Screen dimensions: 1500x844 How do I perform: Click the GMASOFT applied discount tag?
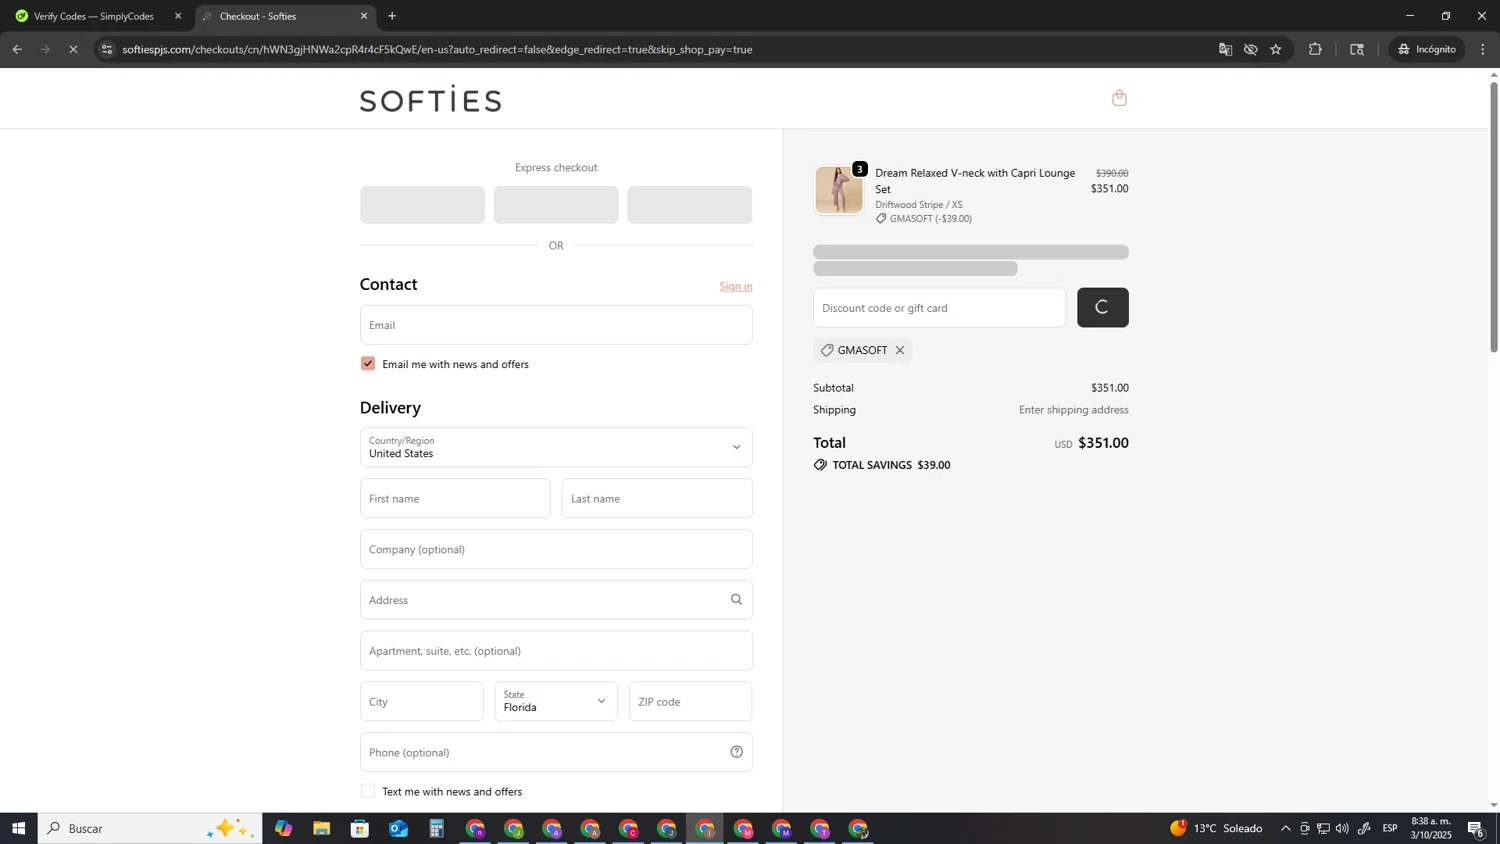click(862, 350)
